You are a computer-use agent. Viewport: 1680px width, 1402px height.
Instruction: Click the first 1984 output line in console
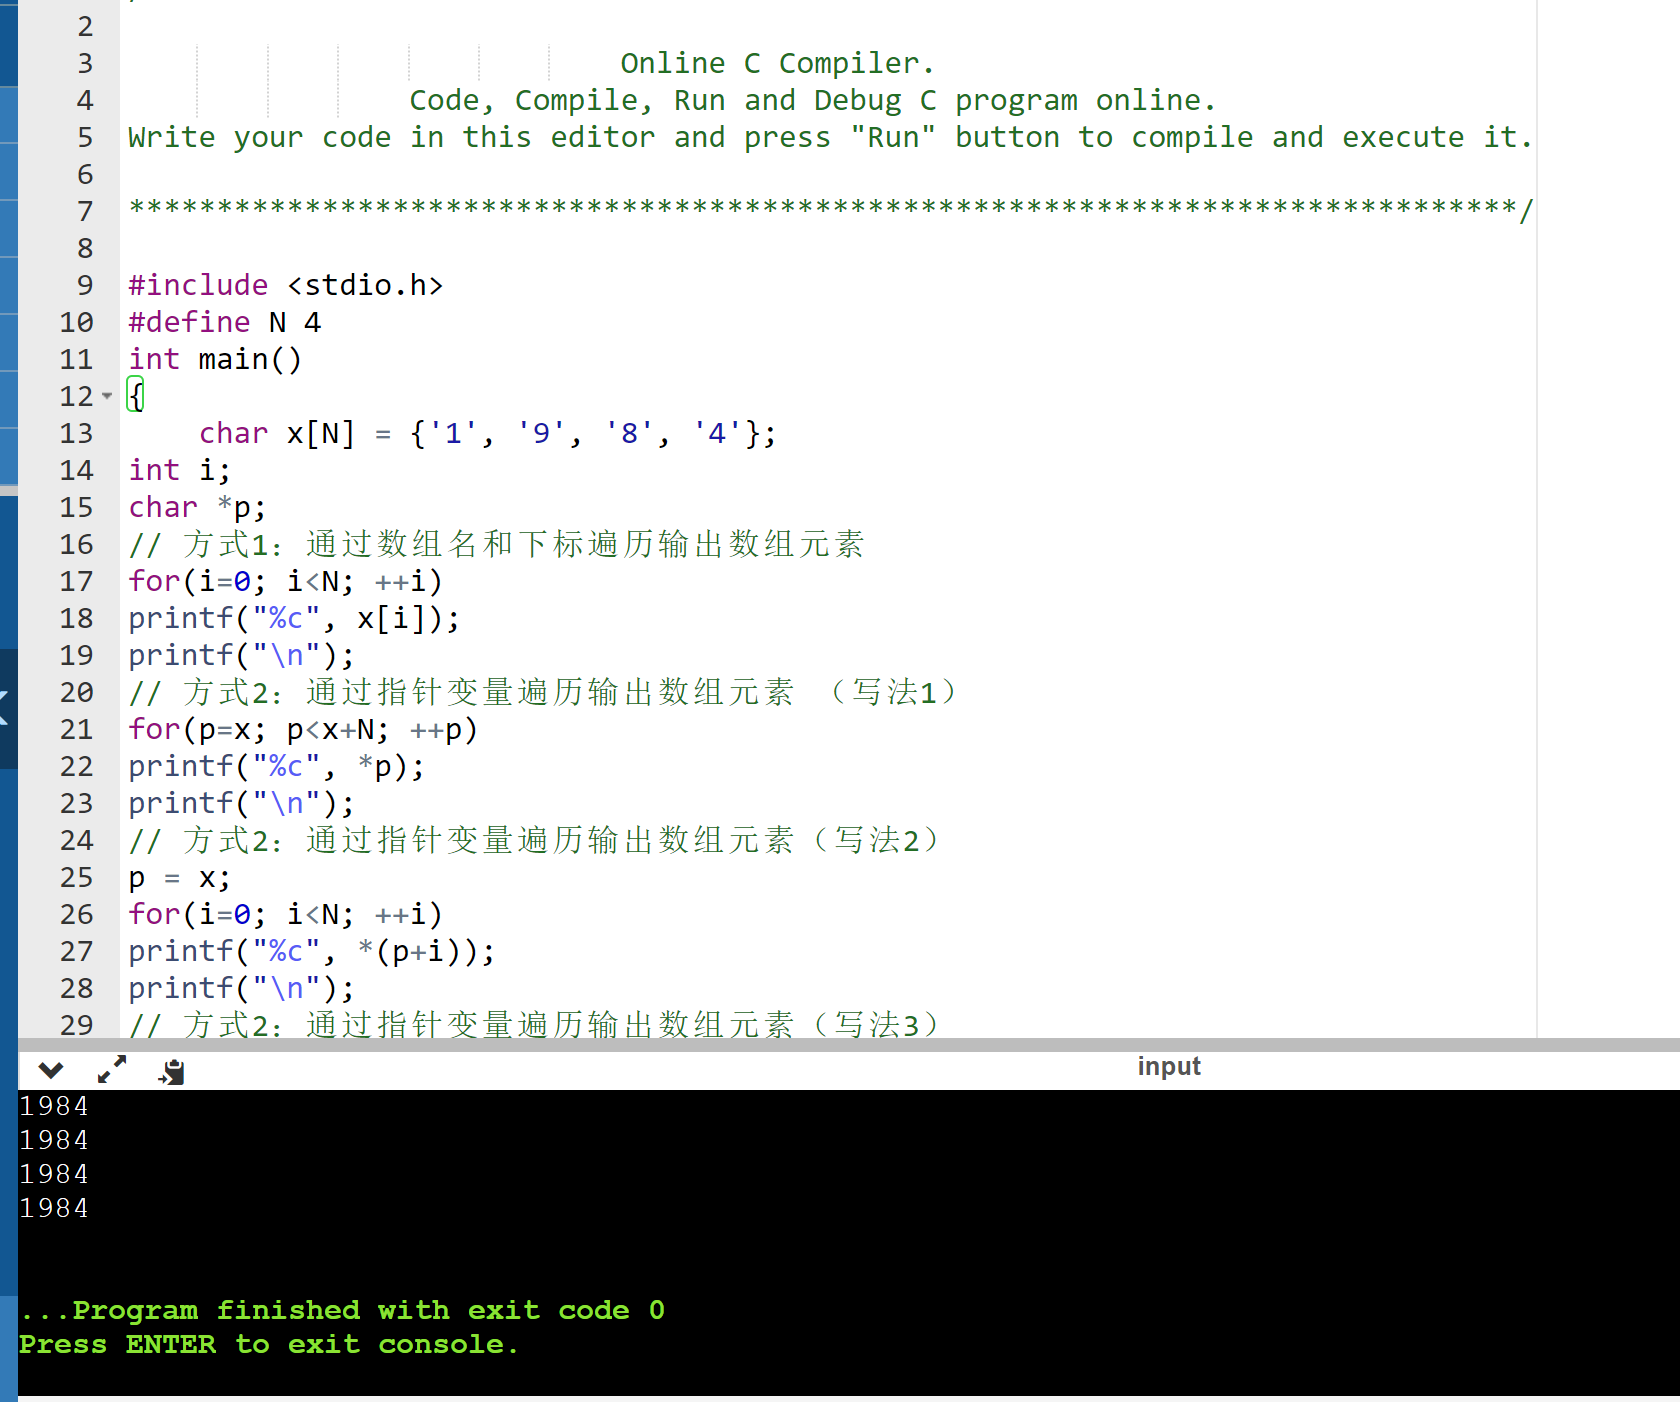click(54, 1106)
